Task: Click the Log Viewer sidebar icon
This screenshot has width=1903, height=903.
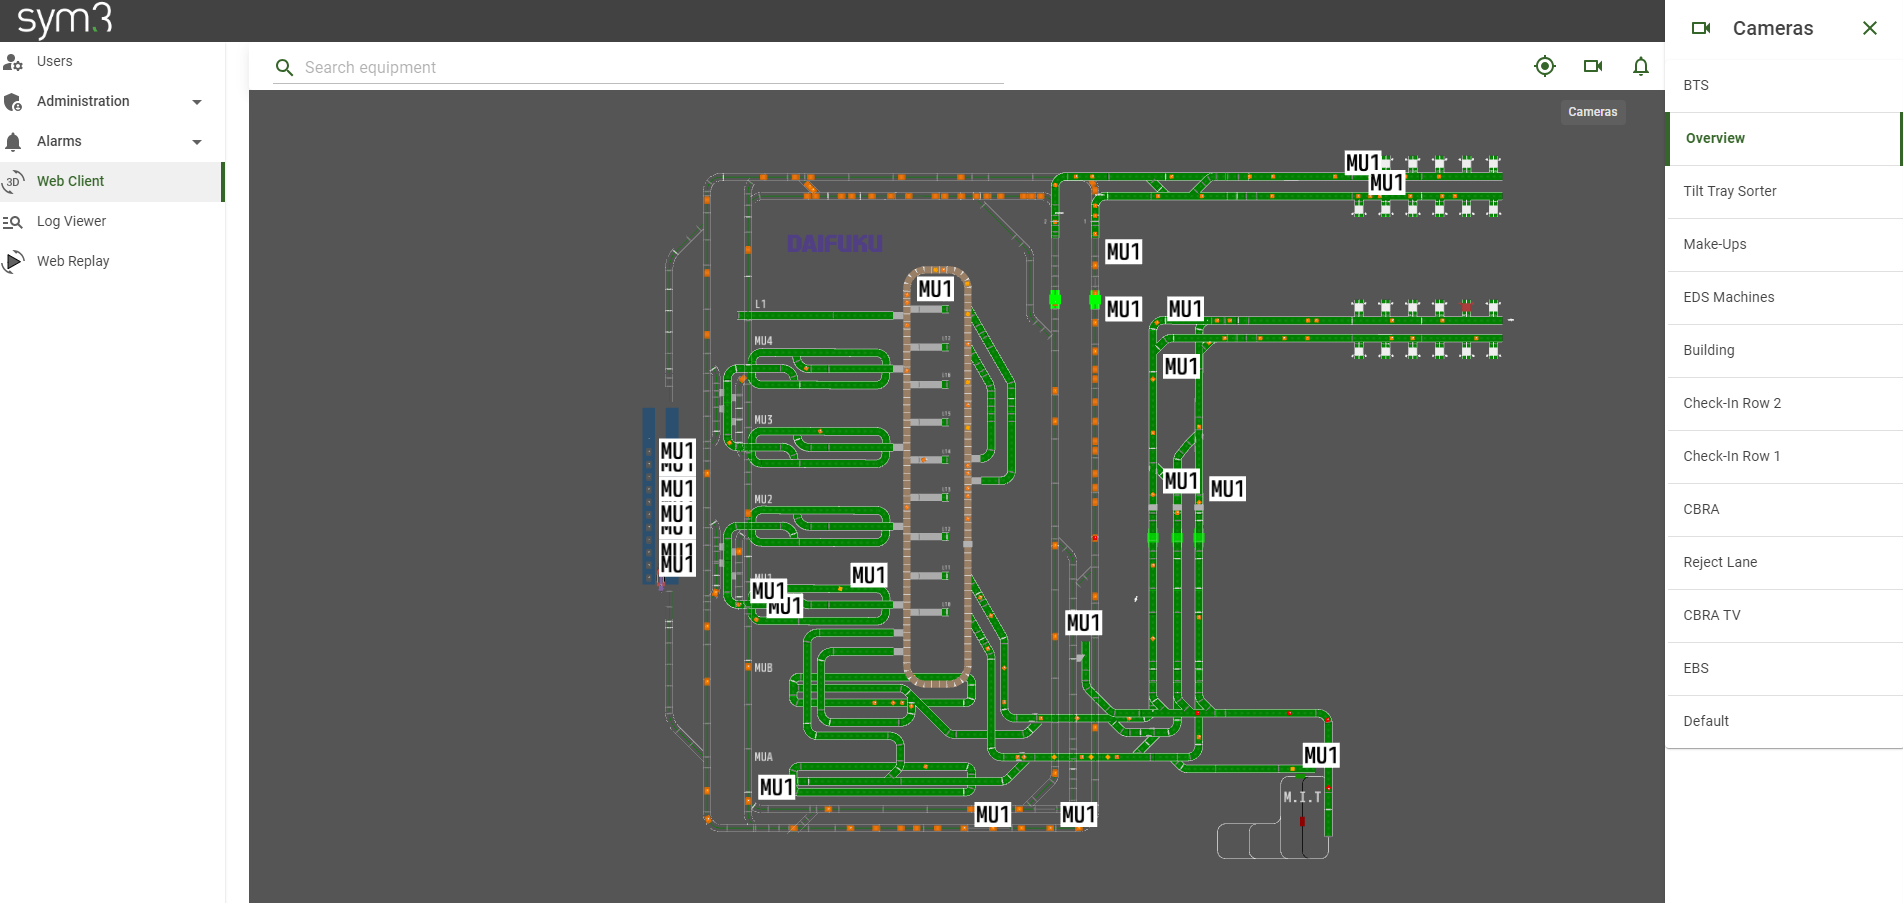Action: [x=13, y=222]
